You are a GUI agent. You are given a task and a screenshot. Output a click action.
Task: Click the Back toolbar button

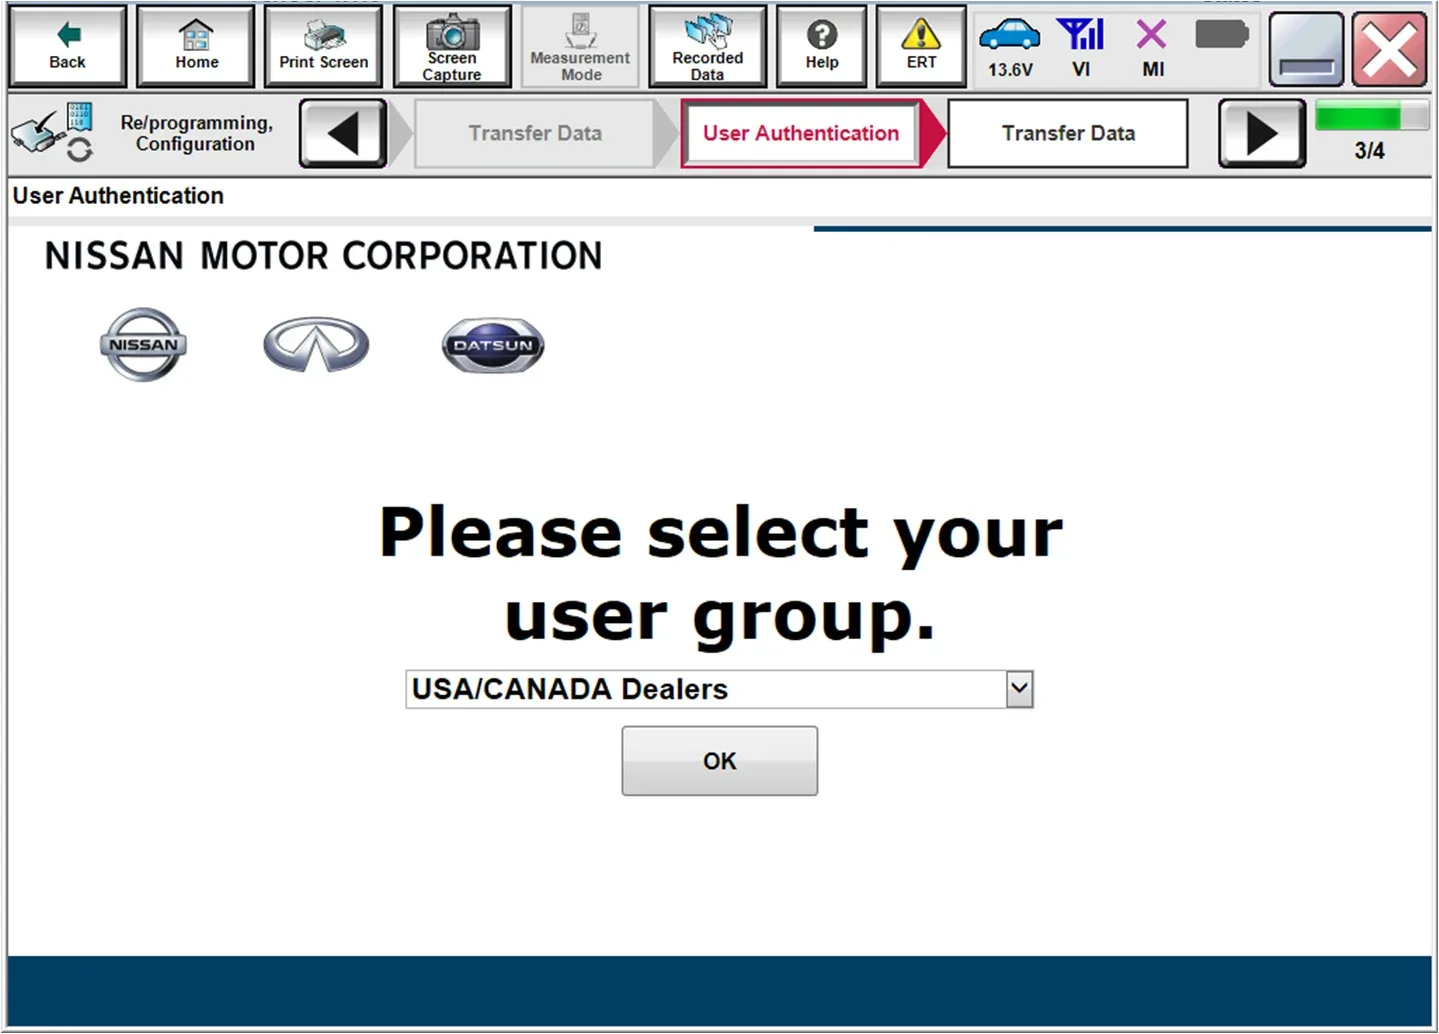click(x=67, y=46)
